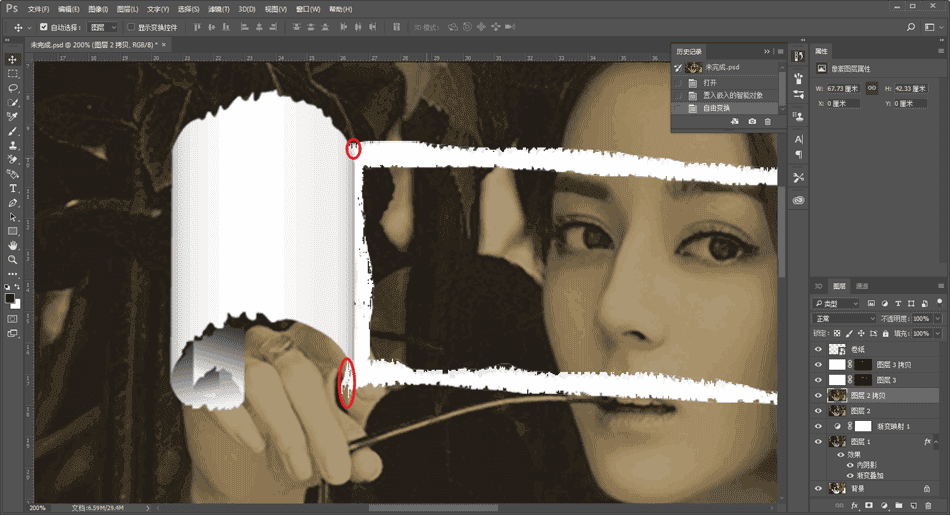Hide the 卷纸 layer
This screenshot has width=950, height=515.
tap(818, 350)
